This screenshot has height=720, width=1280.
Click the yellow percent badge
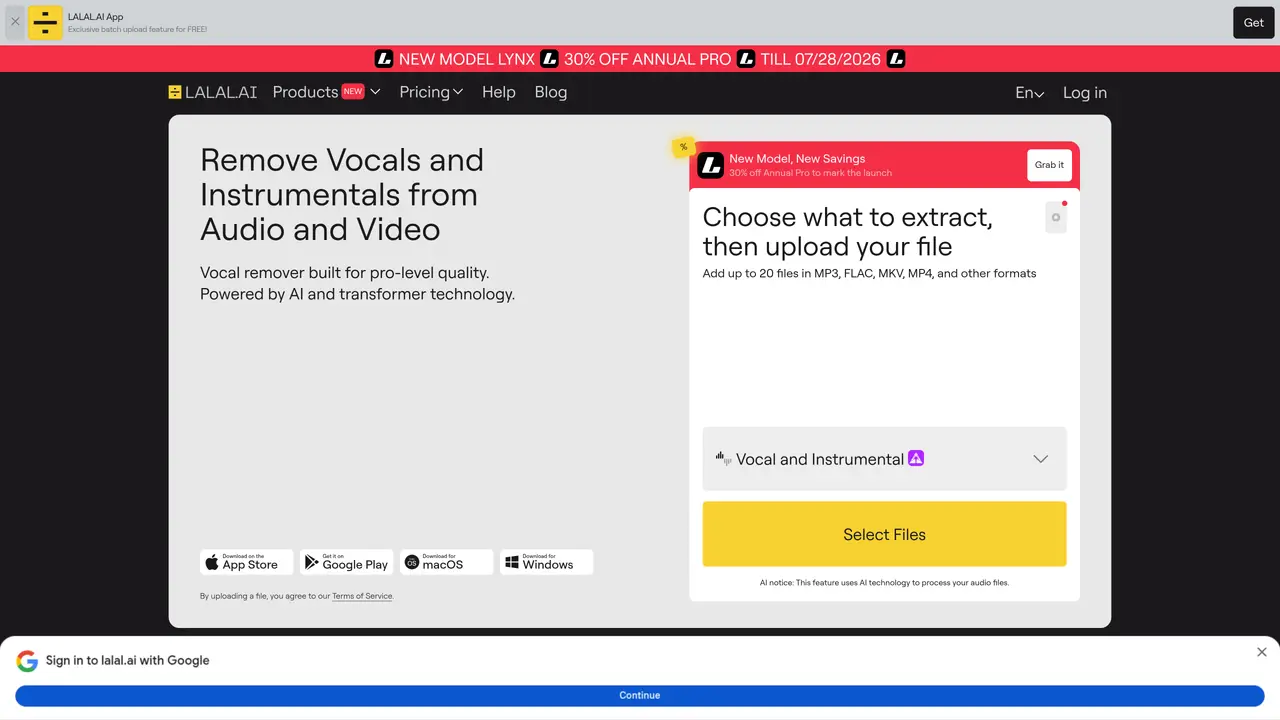tap(684, 147)
